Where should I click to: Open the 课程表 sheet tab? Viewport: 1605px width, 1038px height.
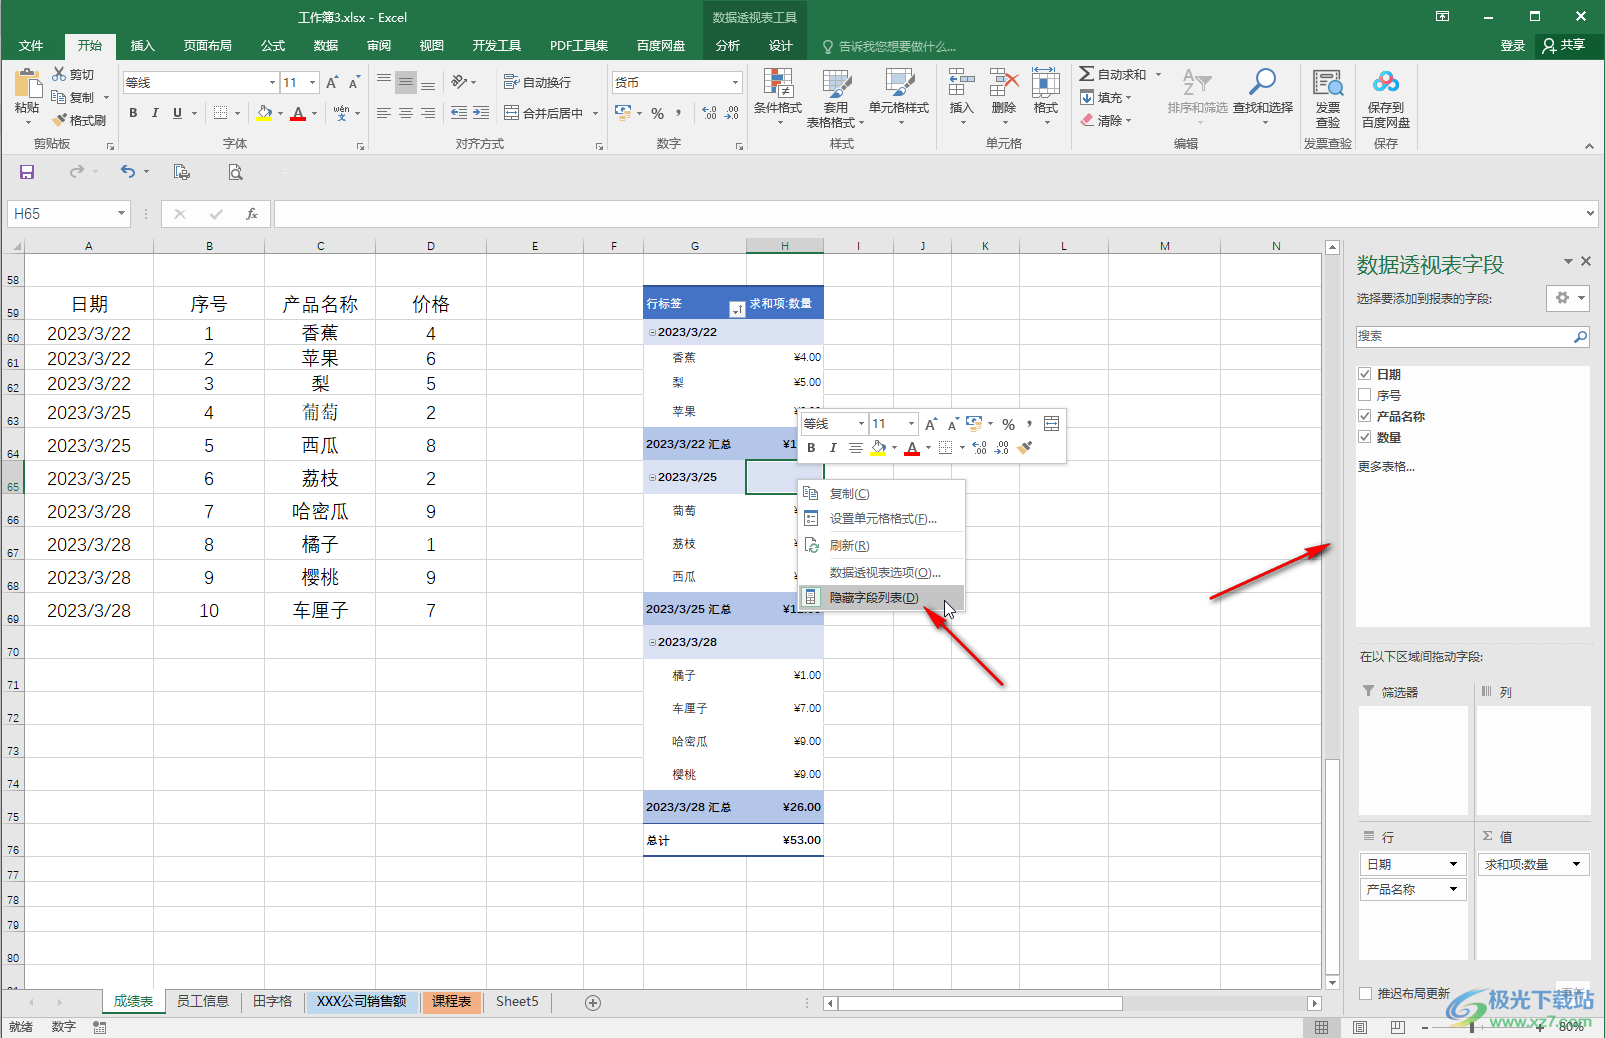(x=451, y=1001)
